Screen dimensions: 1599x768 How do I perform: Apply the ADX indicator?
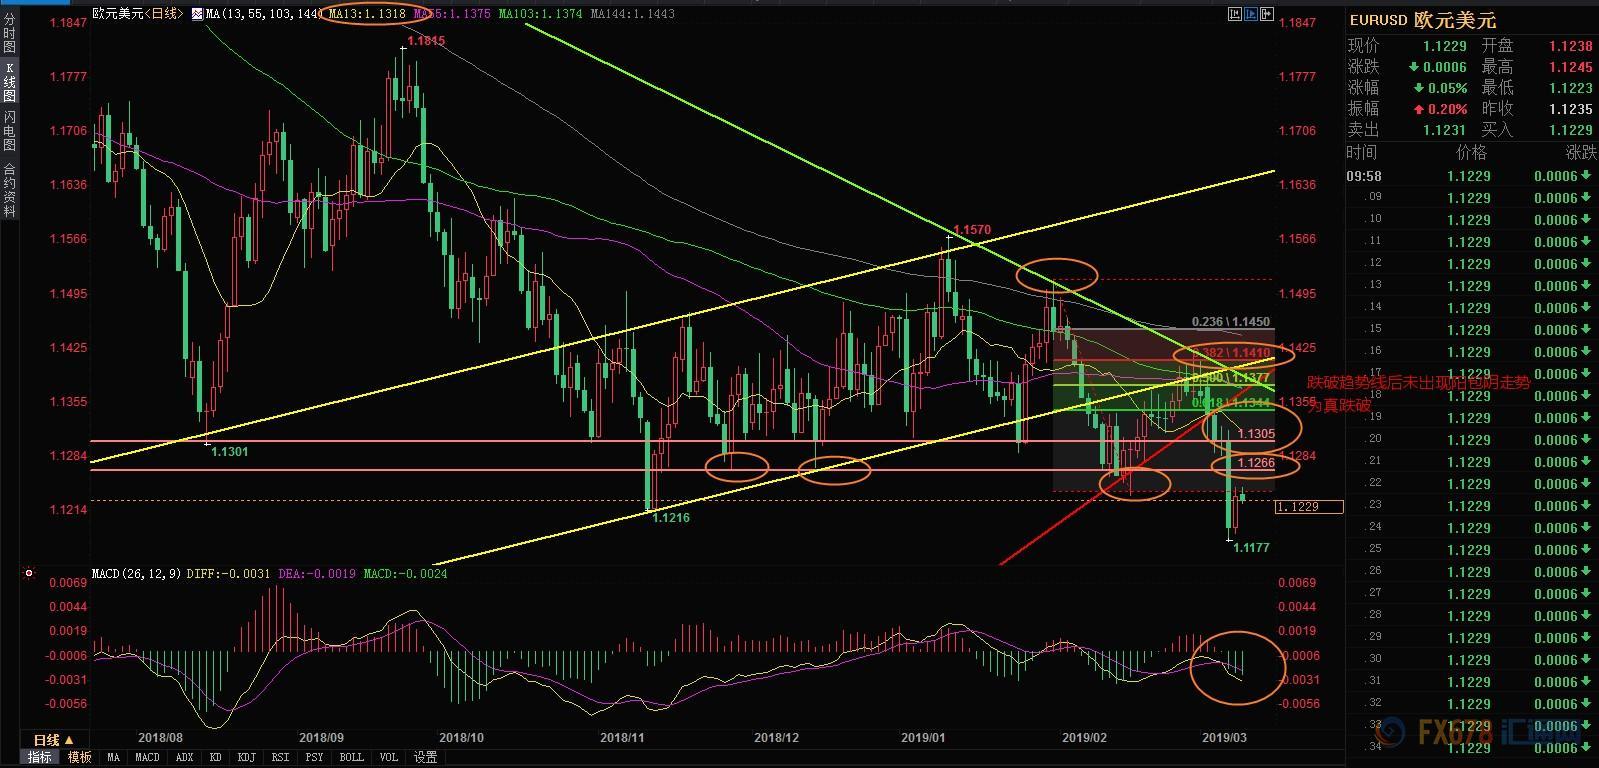pyautogui.click(x=184, y=758)
